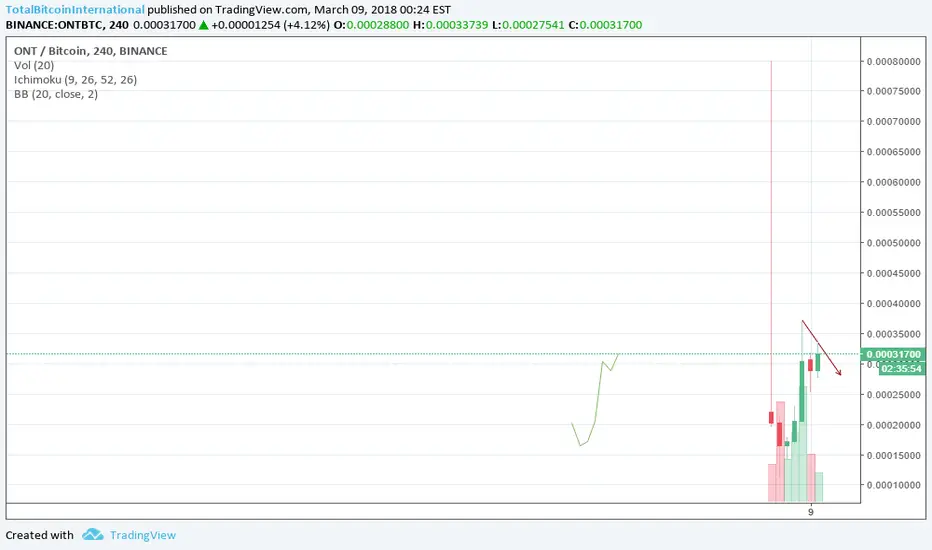Click the countdown timer 02:35:54 label
Viewport: 932px width, 550px height.
coord(902,369)
